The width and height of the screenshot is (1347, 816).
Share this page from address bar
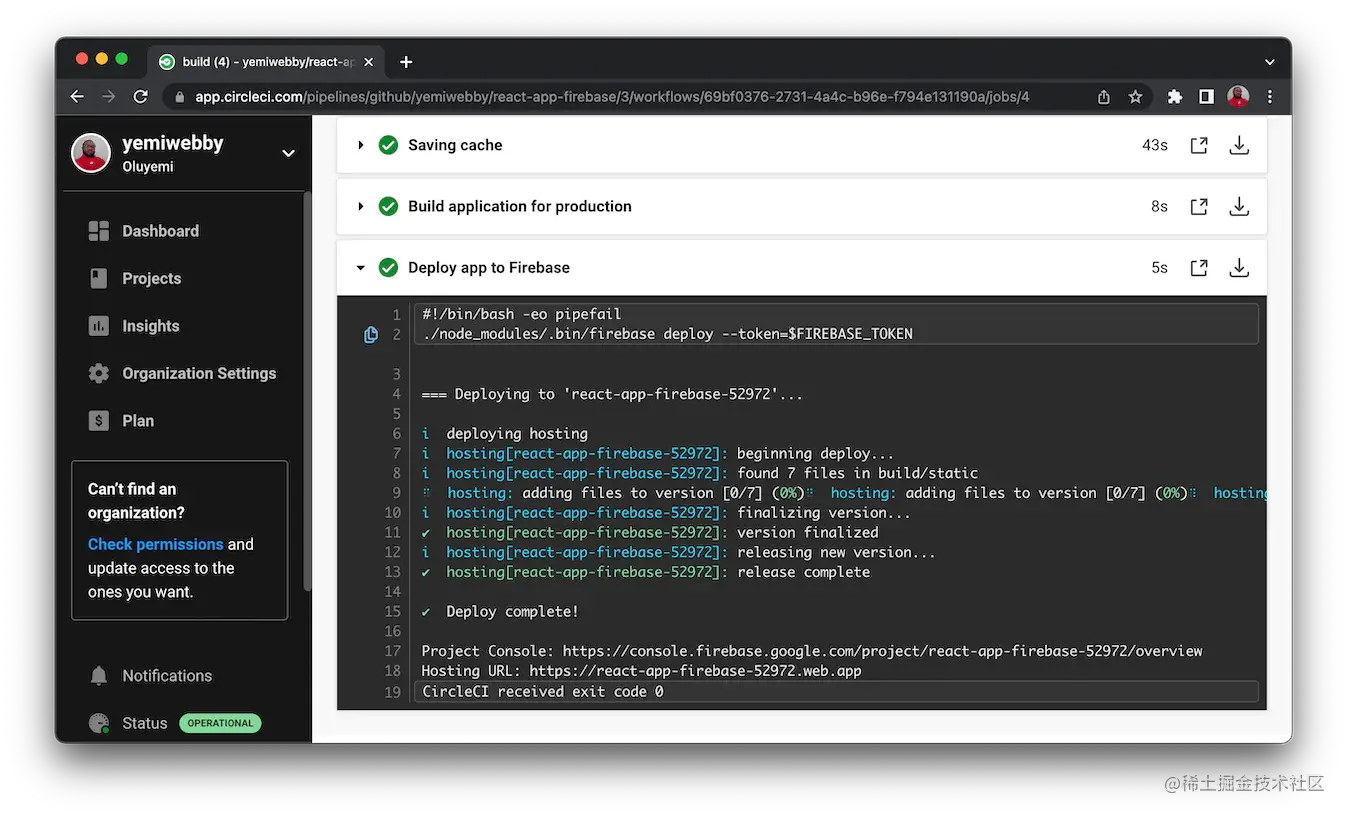tap(1103, 97)
